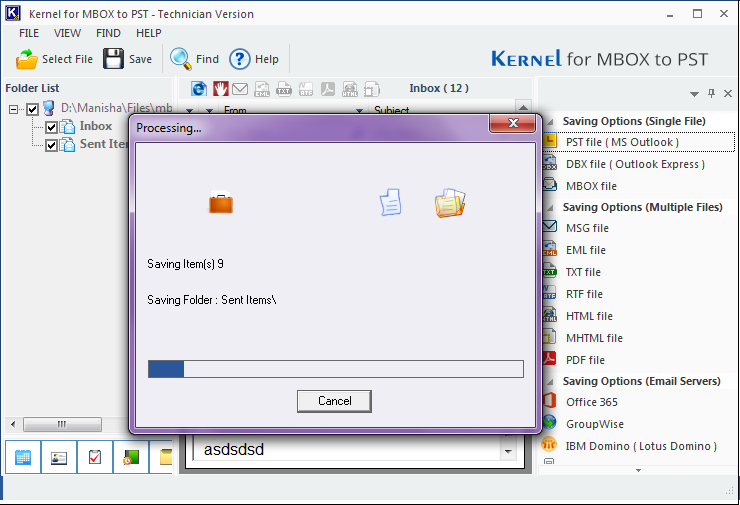Click the asdsdsd text field

click(x=347, y=450)
